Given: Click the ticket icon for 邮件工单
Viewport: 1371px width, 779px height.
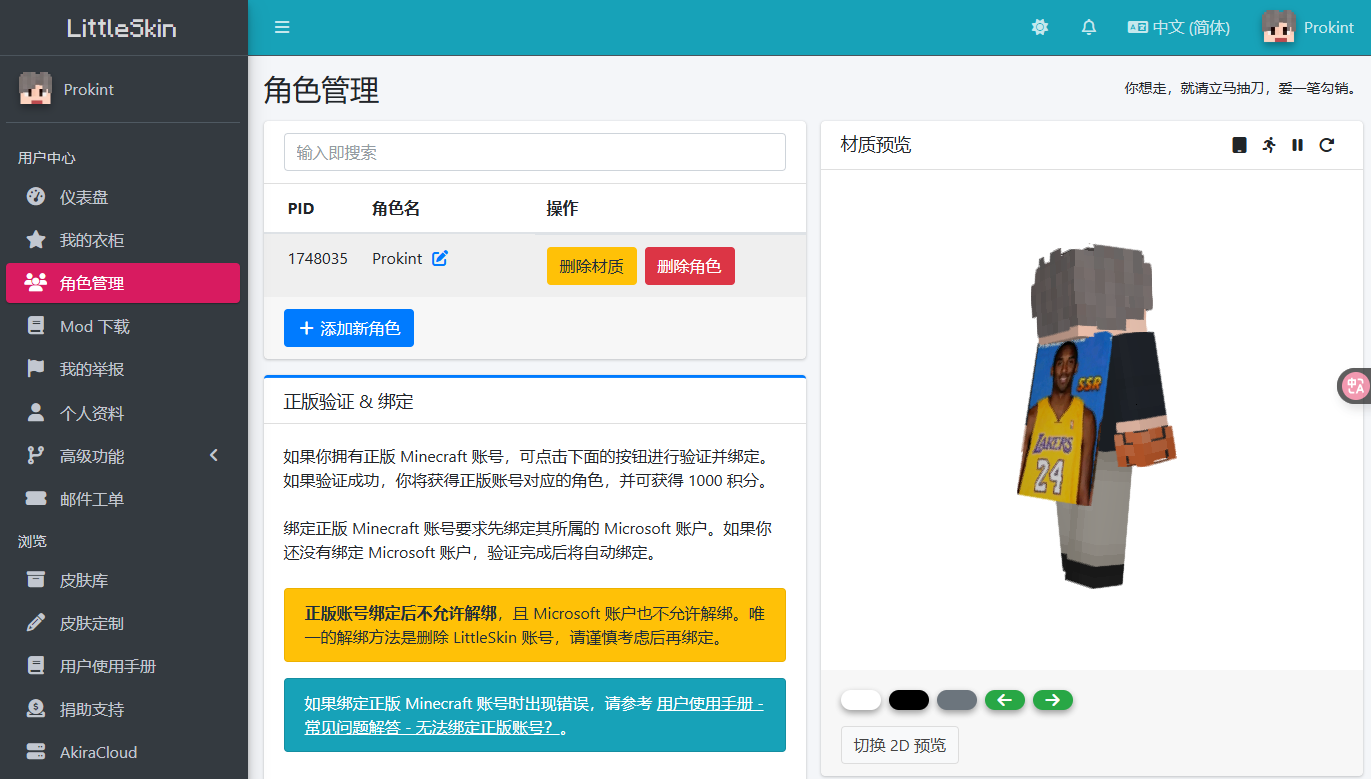Looking at the screenshot, I should [x=36, y=499].
